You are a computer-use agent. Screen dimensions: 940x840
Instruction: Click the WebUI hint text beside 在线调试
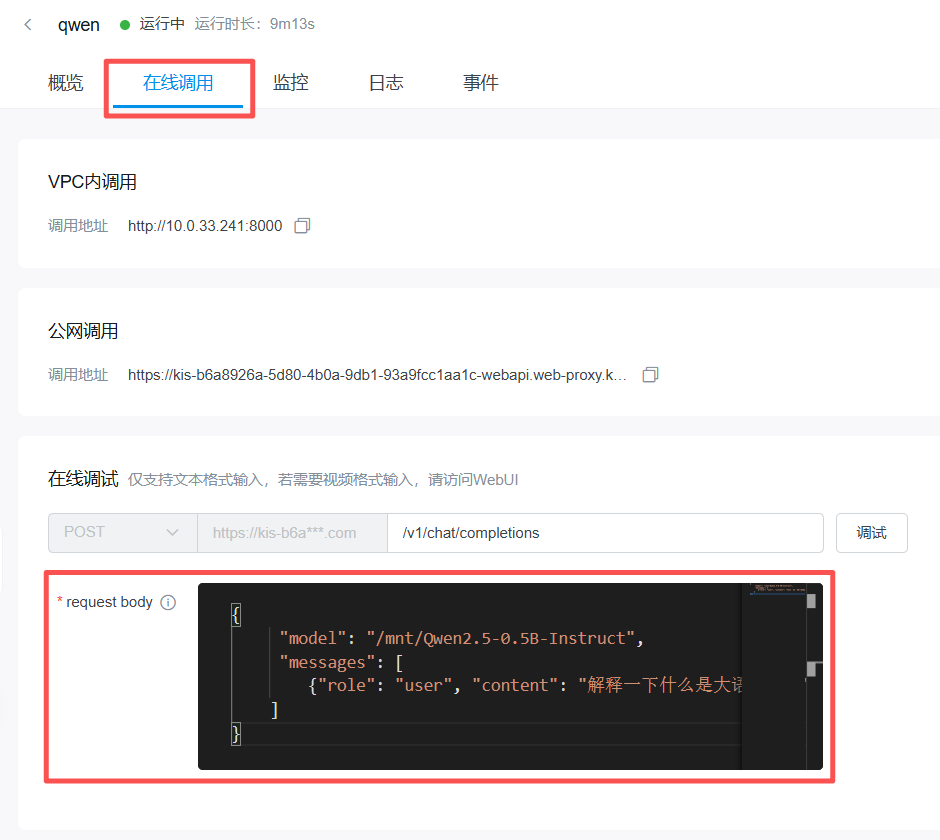[x=323, y=480]
